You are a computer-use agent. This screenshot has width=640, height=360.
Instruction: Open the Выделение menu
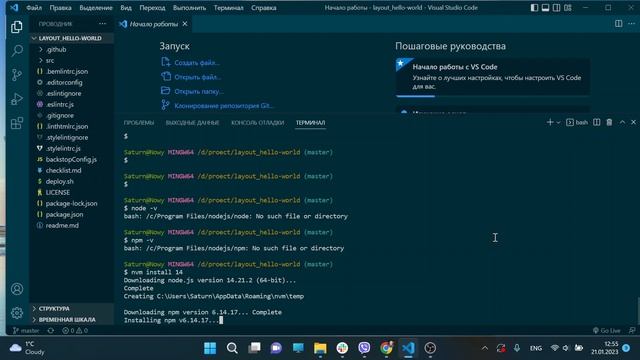(x=96, y=8)
